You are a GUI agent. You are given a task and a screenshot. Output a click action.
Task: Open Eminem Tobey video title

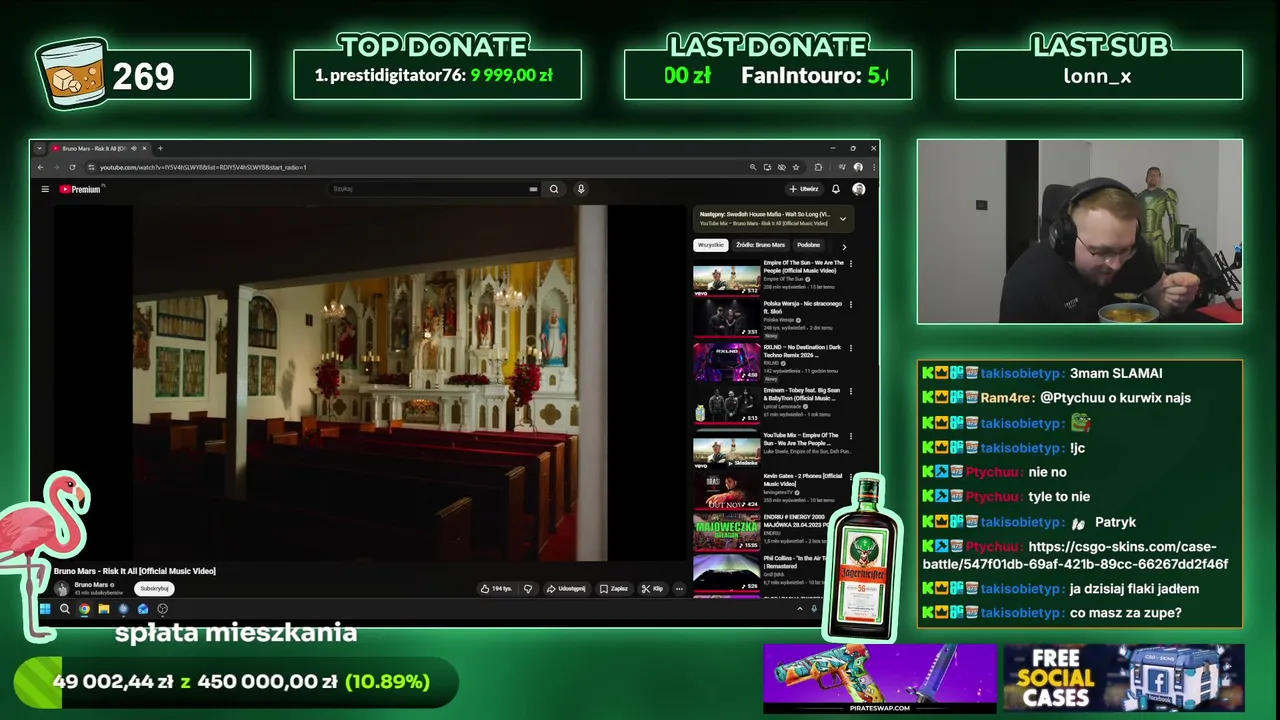click(803, 394)
